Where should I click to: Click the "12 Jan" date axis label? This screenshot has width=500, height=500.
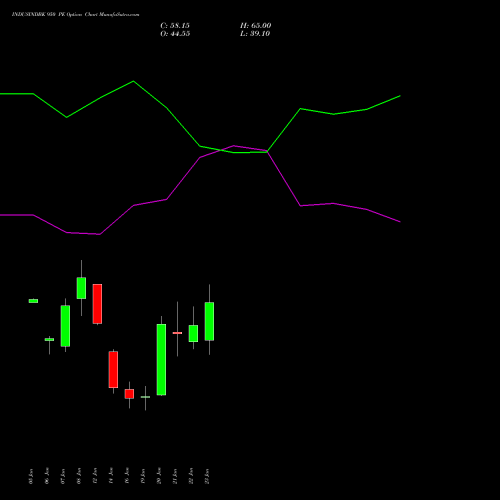click(x=95, y=476)
